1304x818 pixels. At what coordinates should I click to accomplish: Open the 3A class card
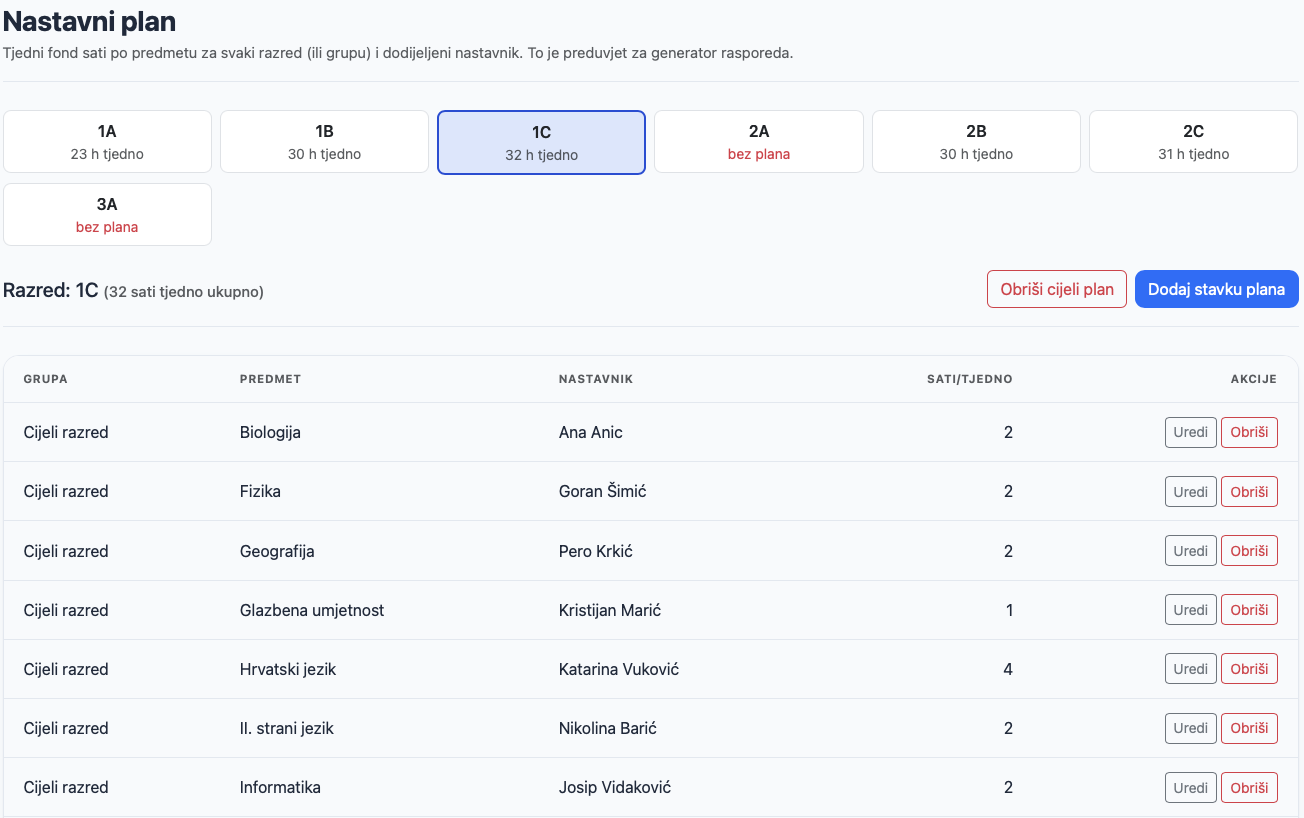(108, 215)
